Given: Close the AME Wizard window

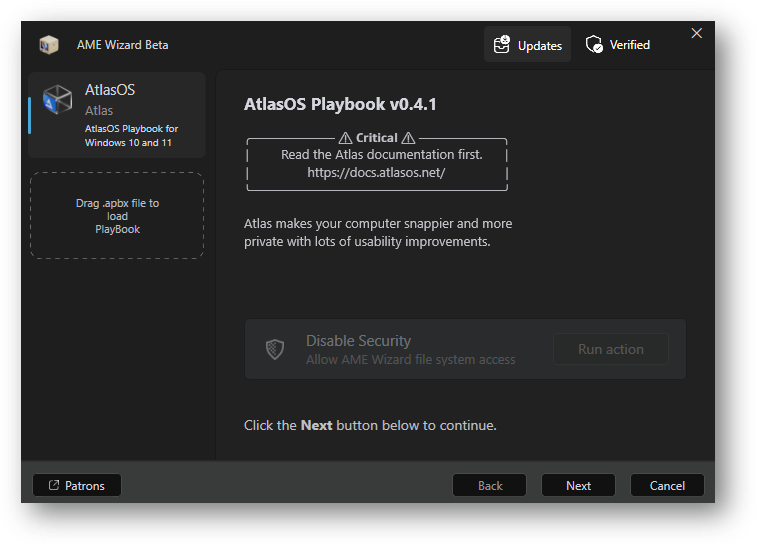Looking at the screenshot, I should pos(696,33).
